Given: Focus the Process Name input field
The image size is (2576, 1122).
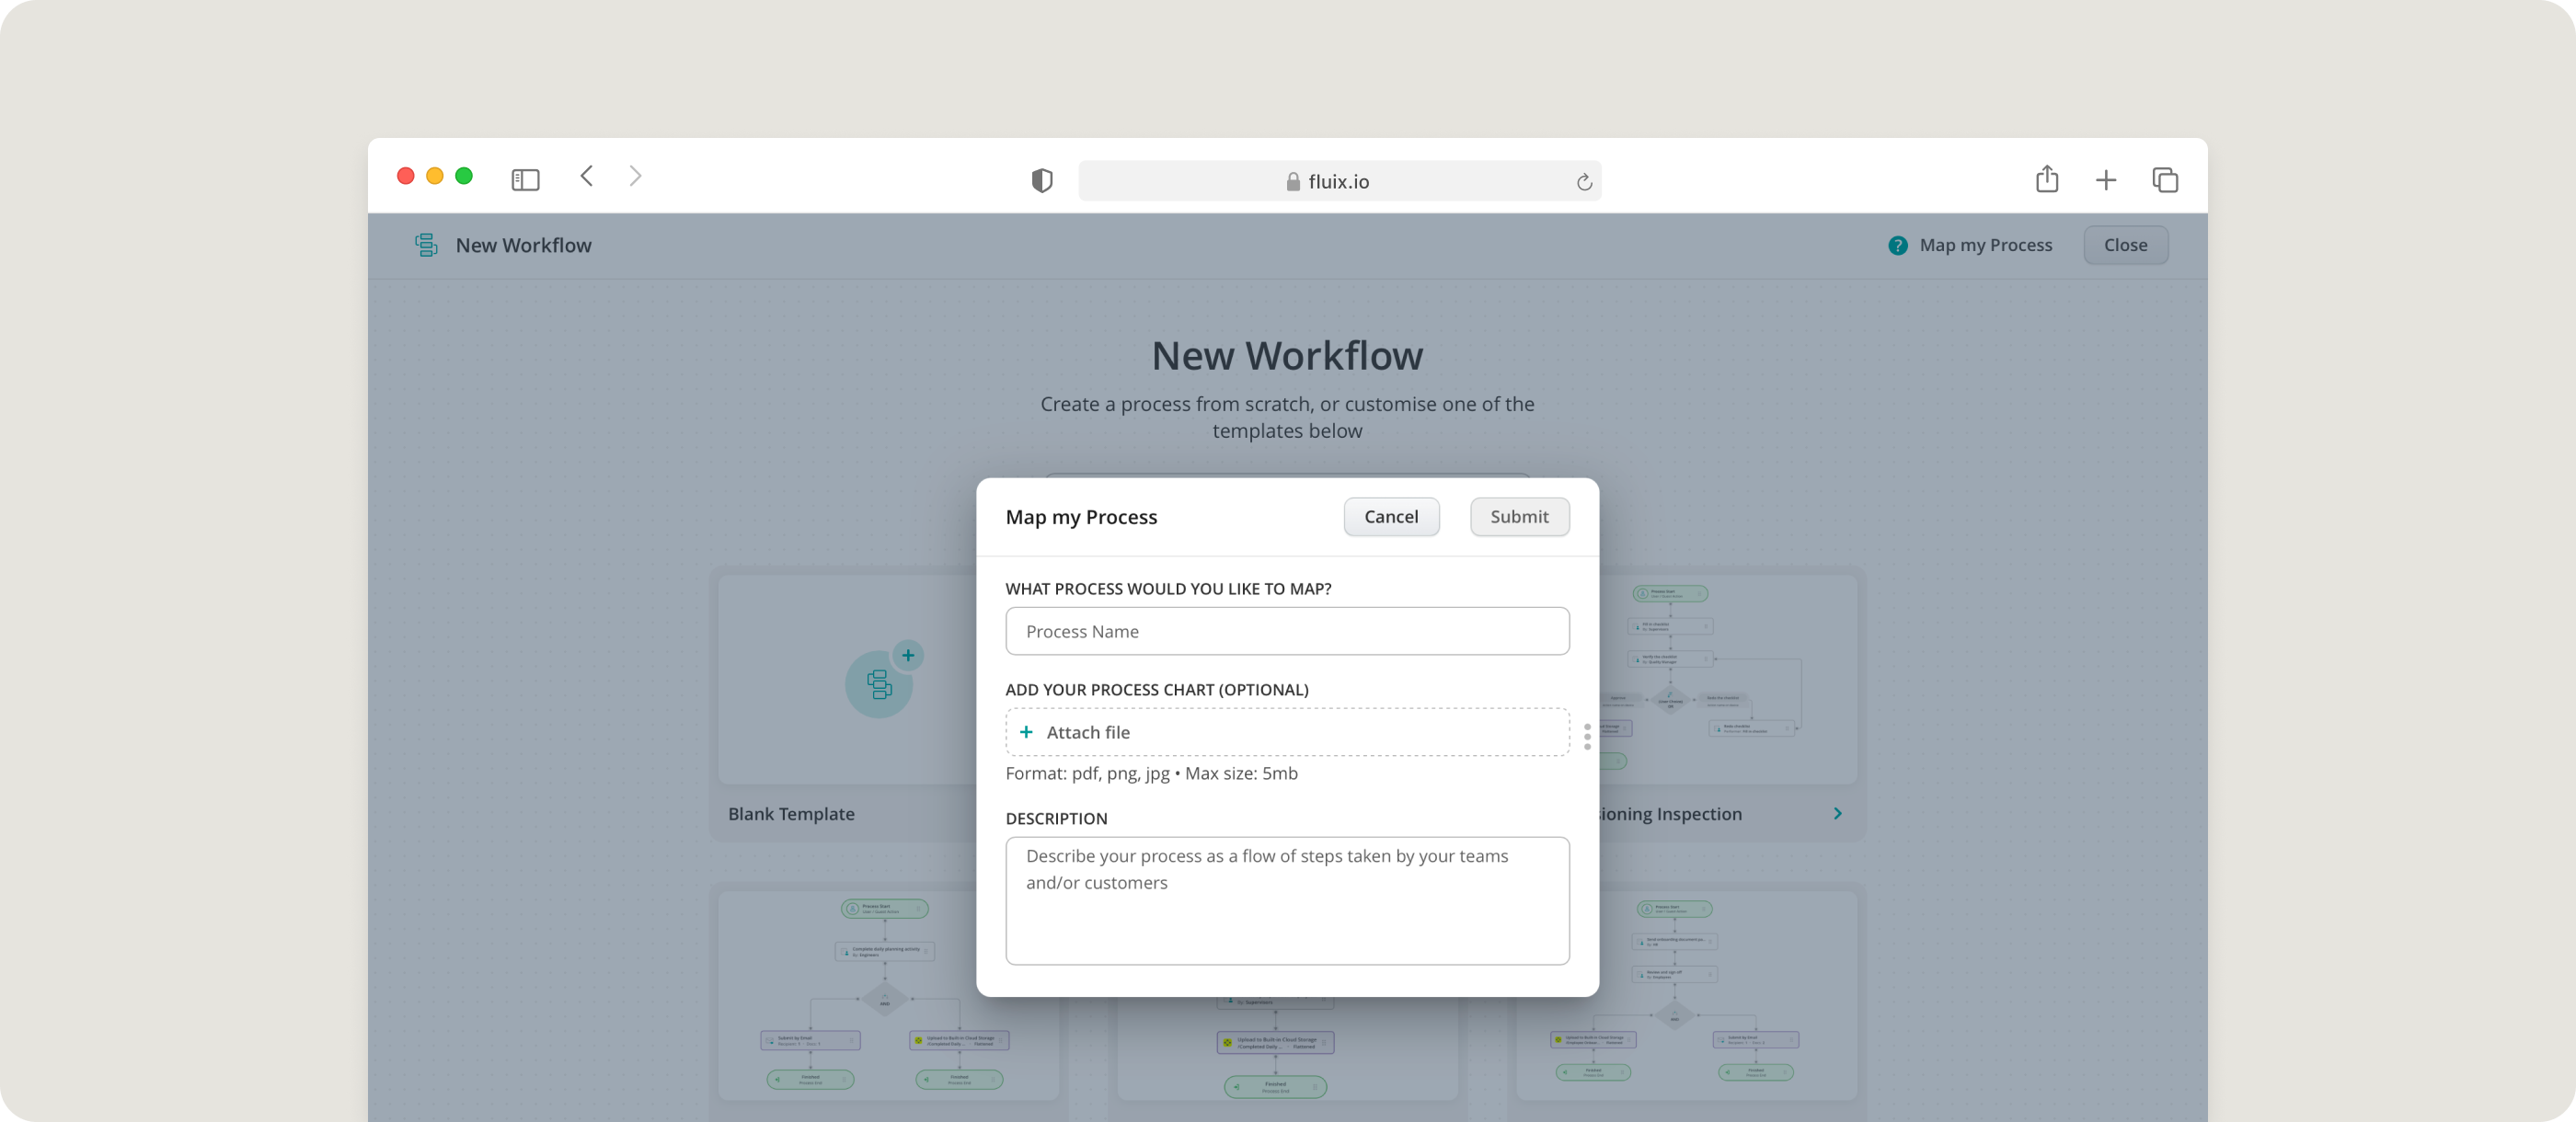Looking at the screenshot, I should (1287, 631).
